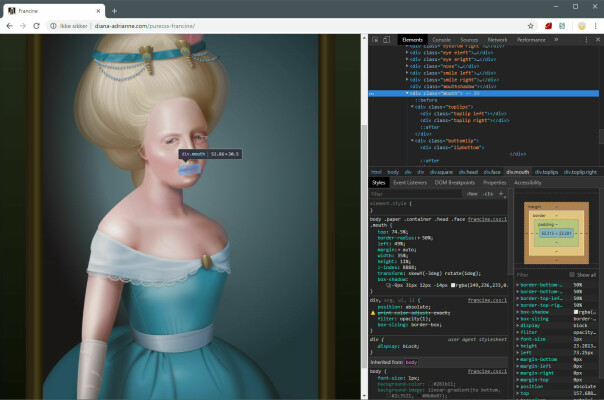Open the profile avatar icon
Image resolution: width=604 pixels, height=400 pixels.
(582, 26)
